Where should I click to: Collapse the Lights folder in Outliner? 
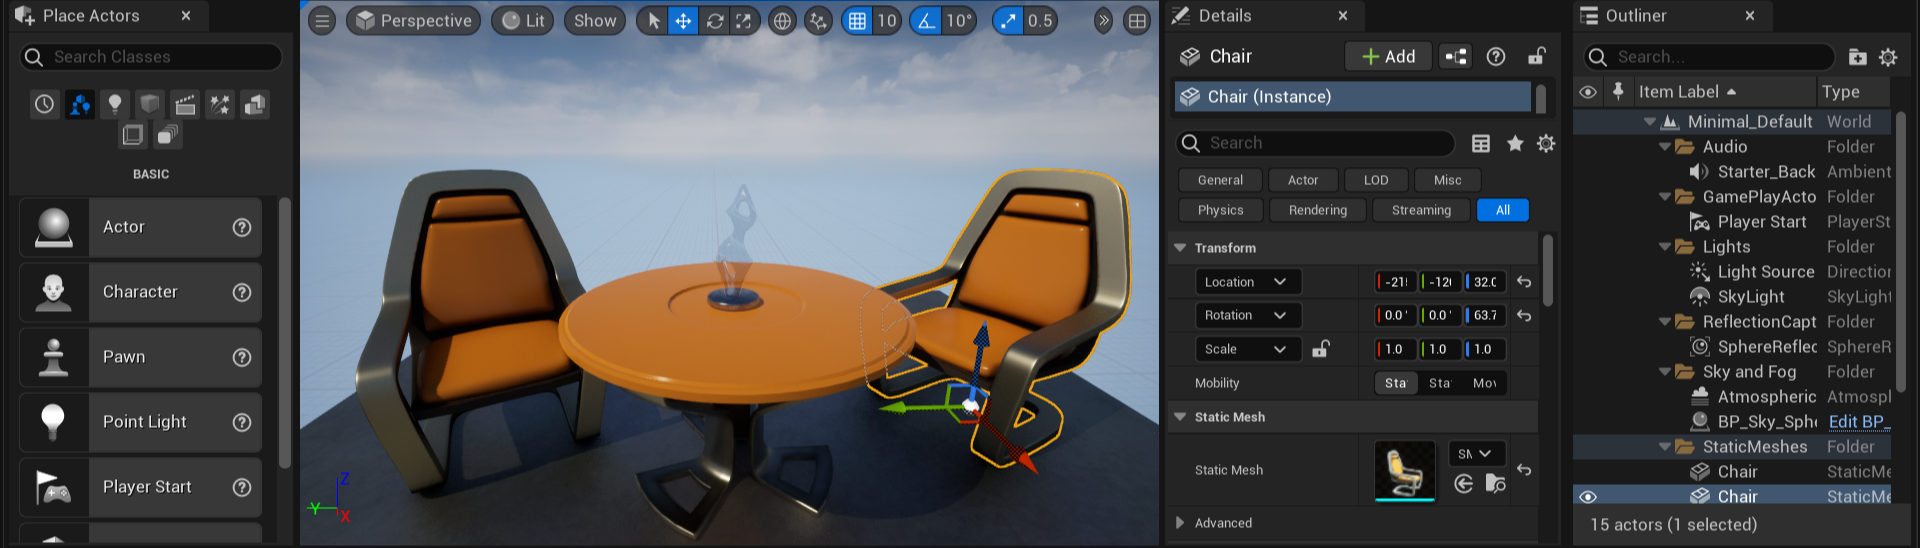coord(1664,247)
